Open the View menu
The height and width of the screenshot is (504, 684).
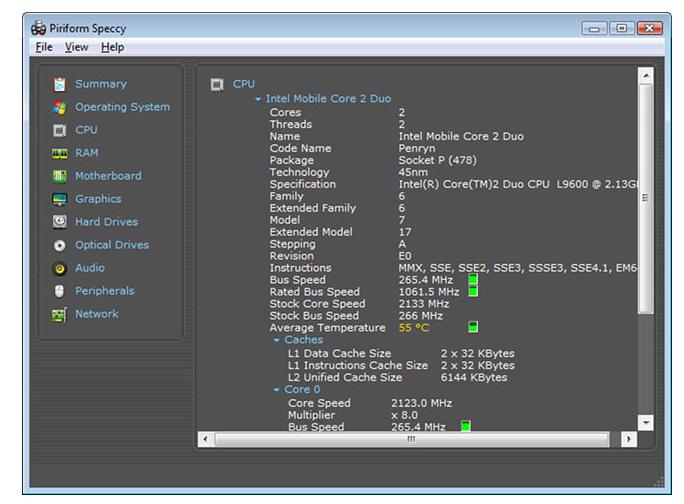click(77, 47)
